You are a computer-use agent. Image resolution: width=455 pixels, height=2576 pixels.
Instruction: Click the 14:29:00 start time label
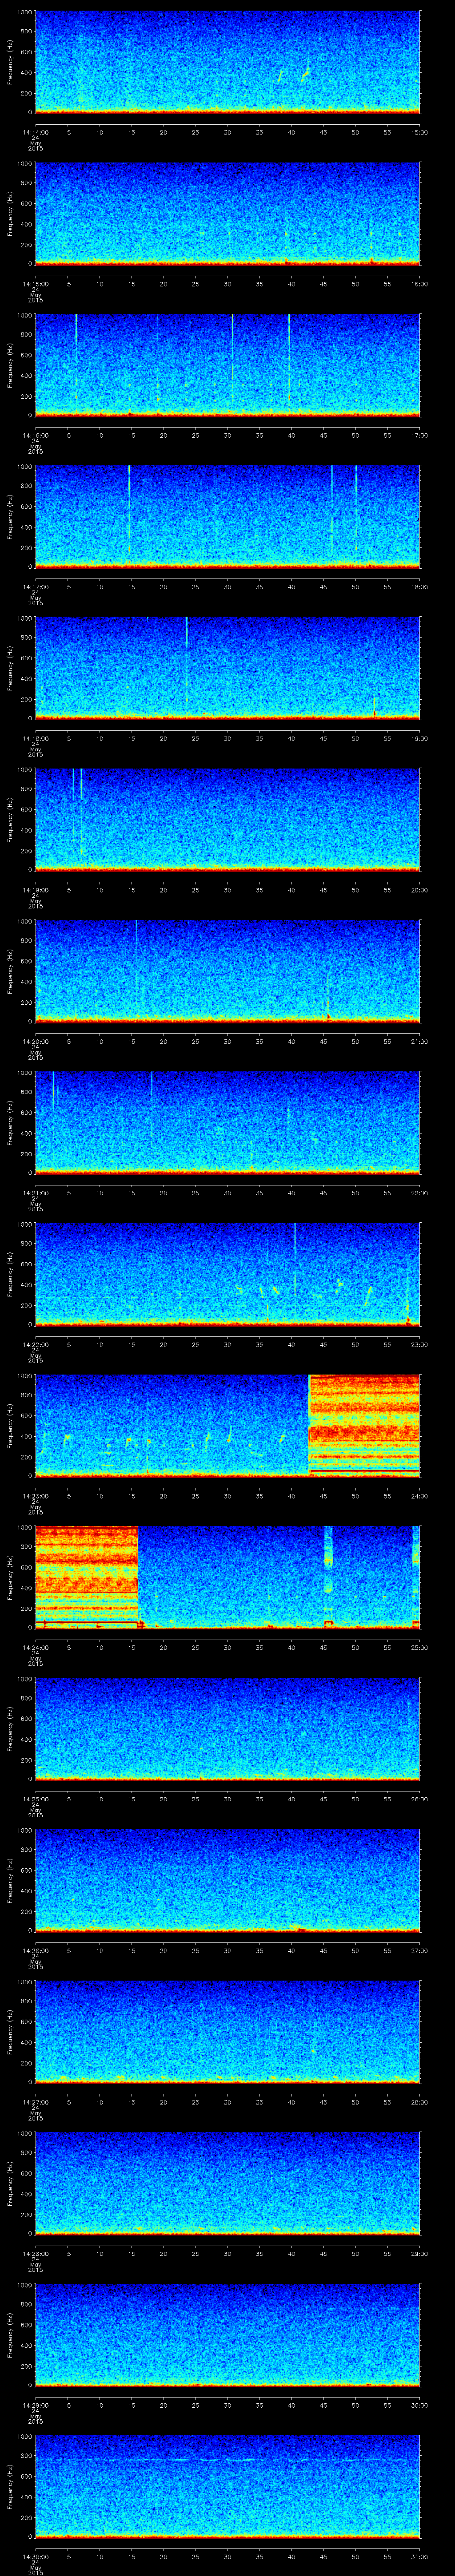35,2404
